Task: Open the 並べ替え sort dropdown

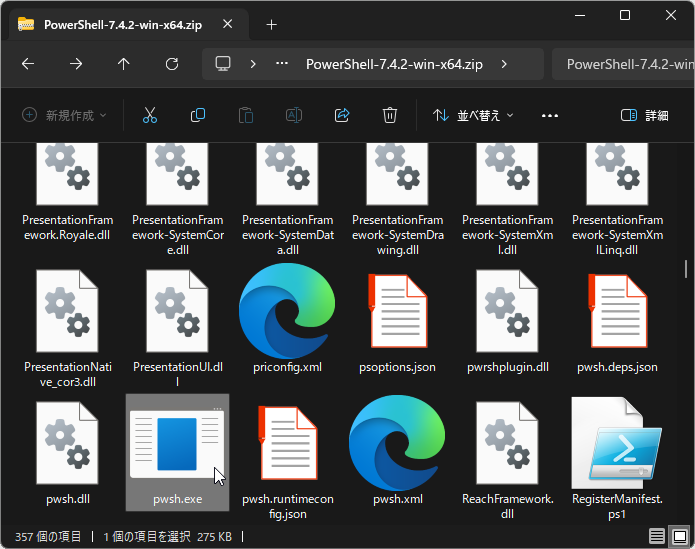Action: tap(473, 115)
